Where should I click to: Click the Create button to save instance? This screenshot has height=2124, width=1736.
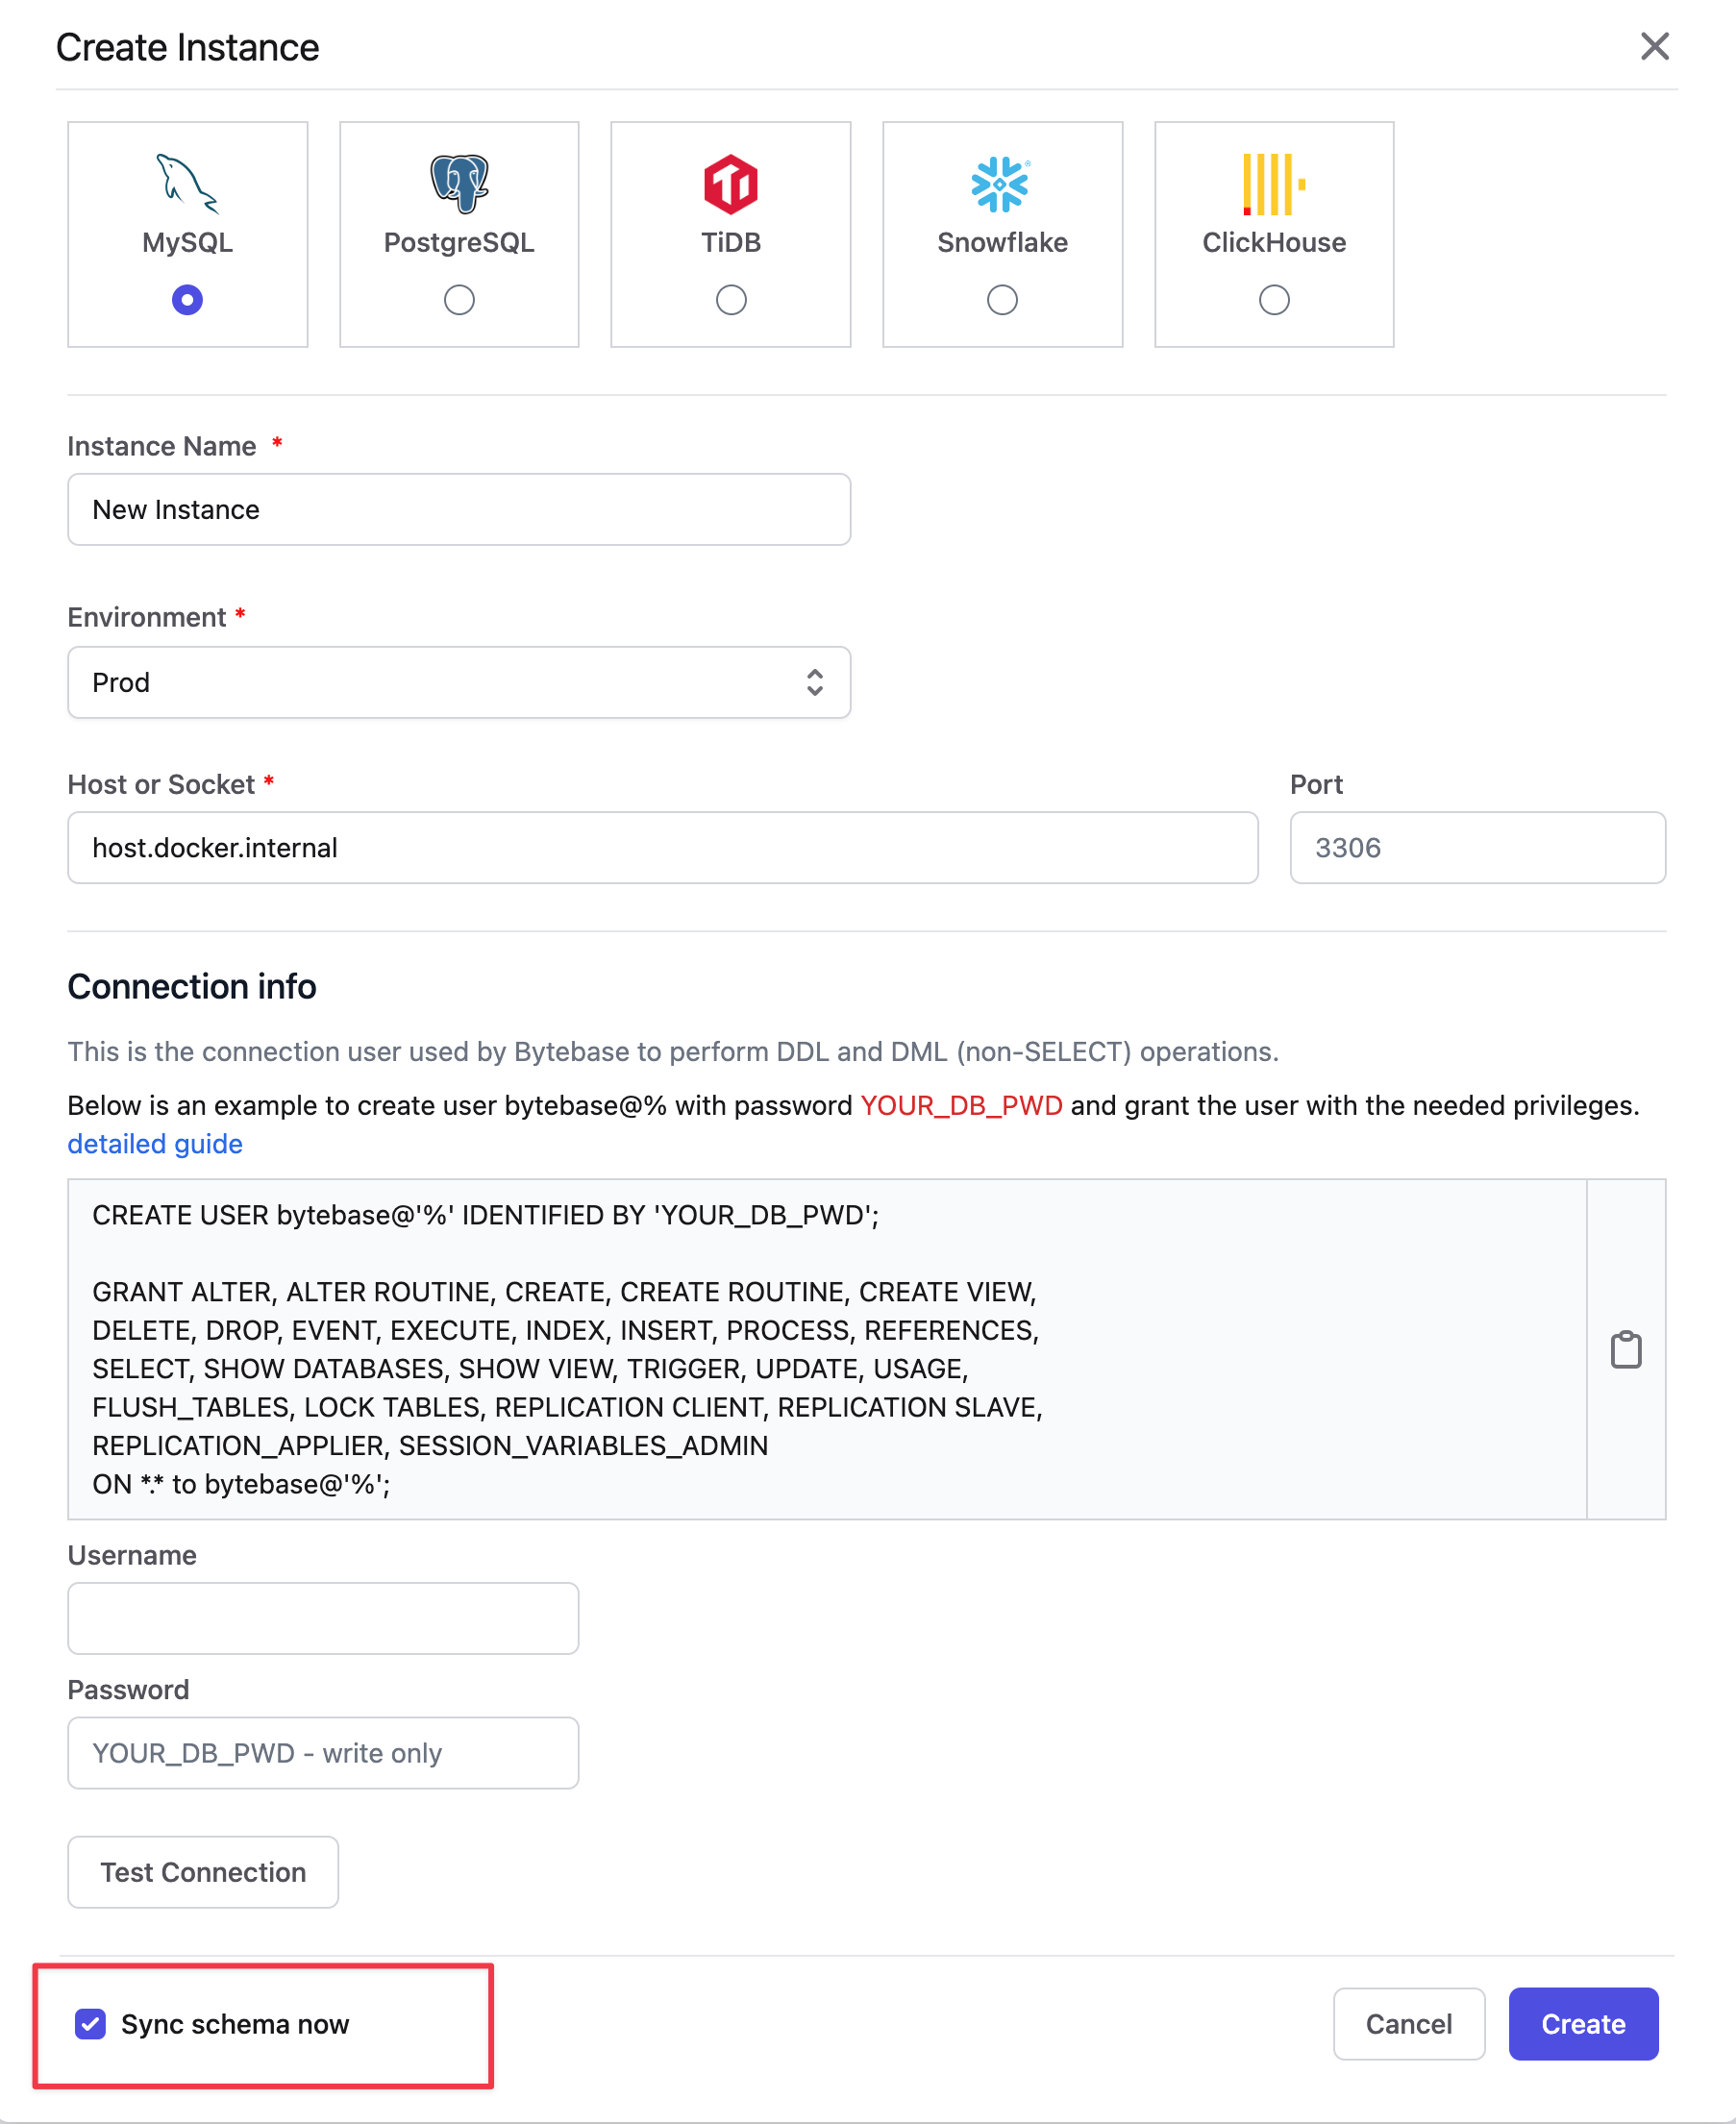coord(1582,2024)
